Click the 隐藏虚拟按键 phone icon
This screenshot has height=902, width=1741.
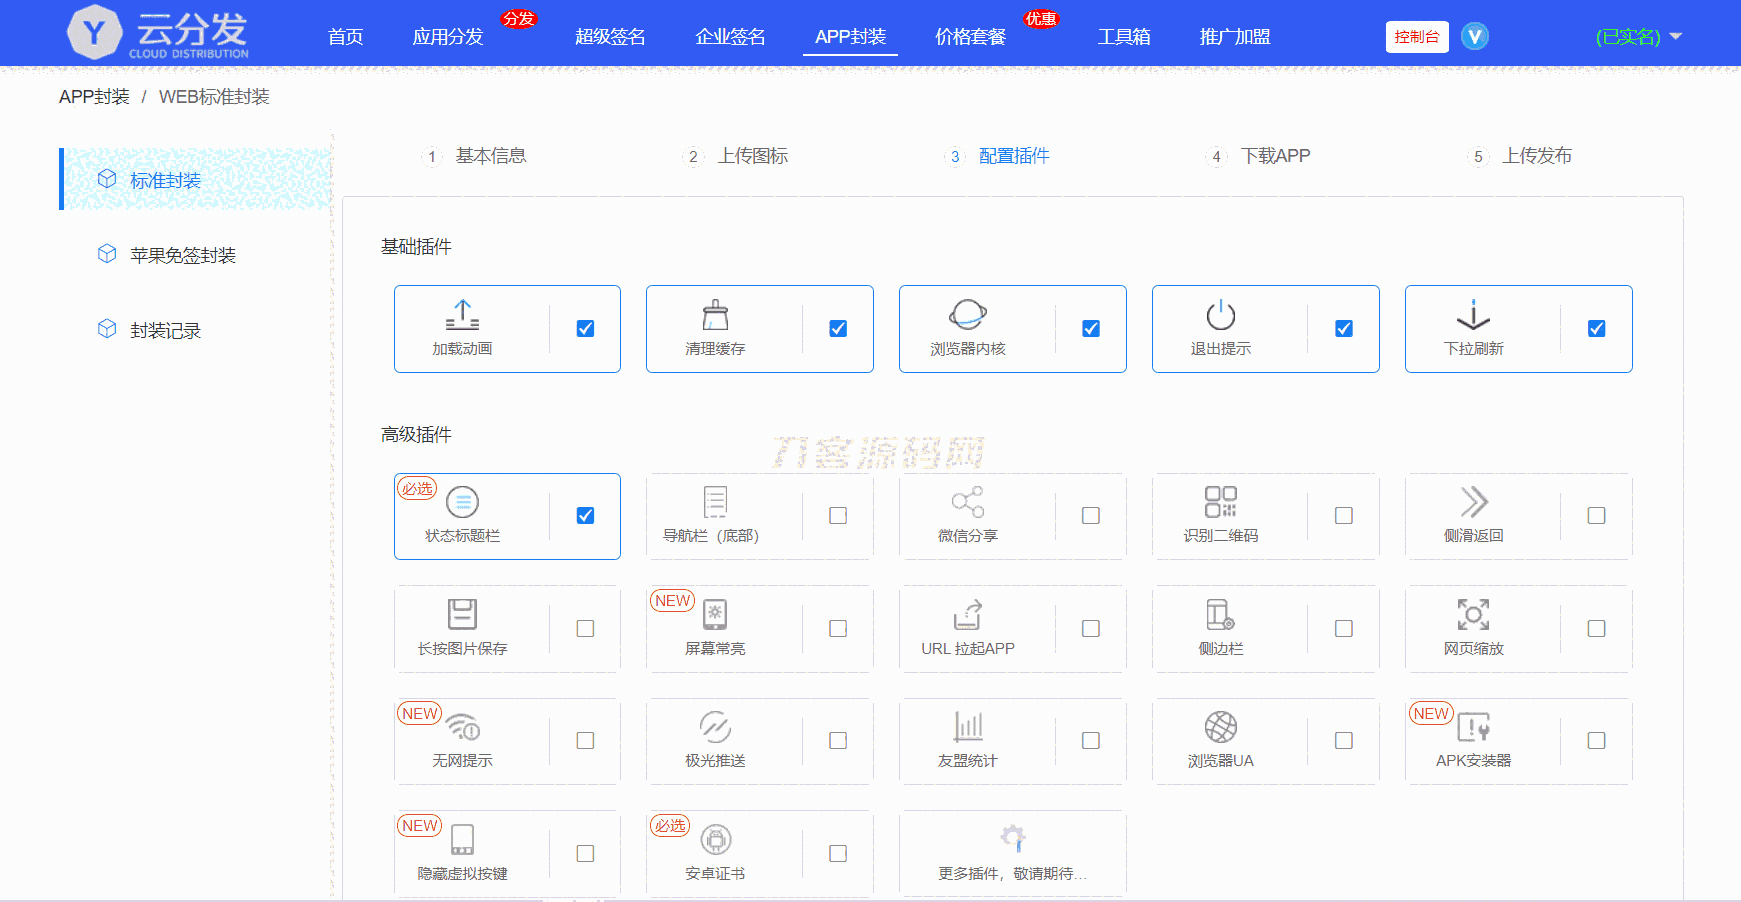click(x=462, y=839)
